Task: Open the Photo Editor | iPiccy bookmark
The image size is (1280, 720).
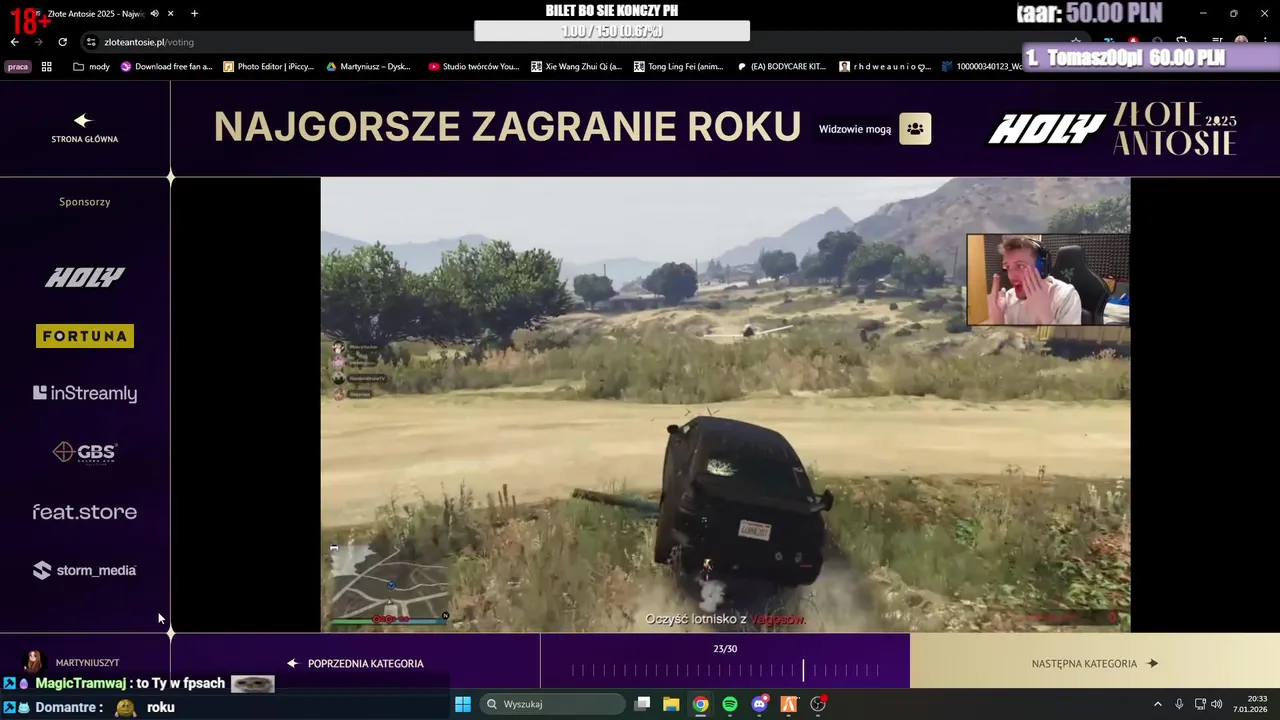Action: 269,67
